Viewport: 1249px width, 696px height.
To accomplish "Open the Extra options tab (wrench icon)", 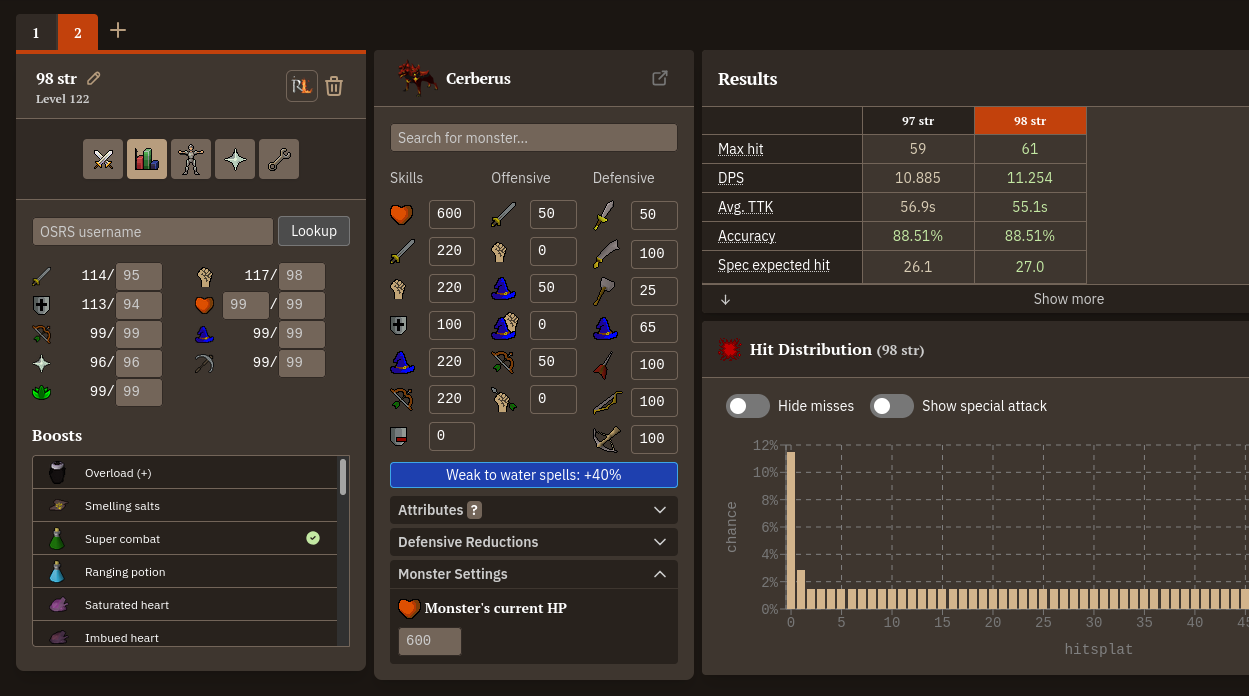I will pyautogui.click(x=279, y=159).
